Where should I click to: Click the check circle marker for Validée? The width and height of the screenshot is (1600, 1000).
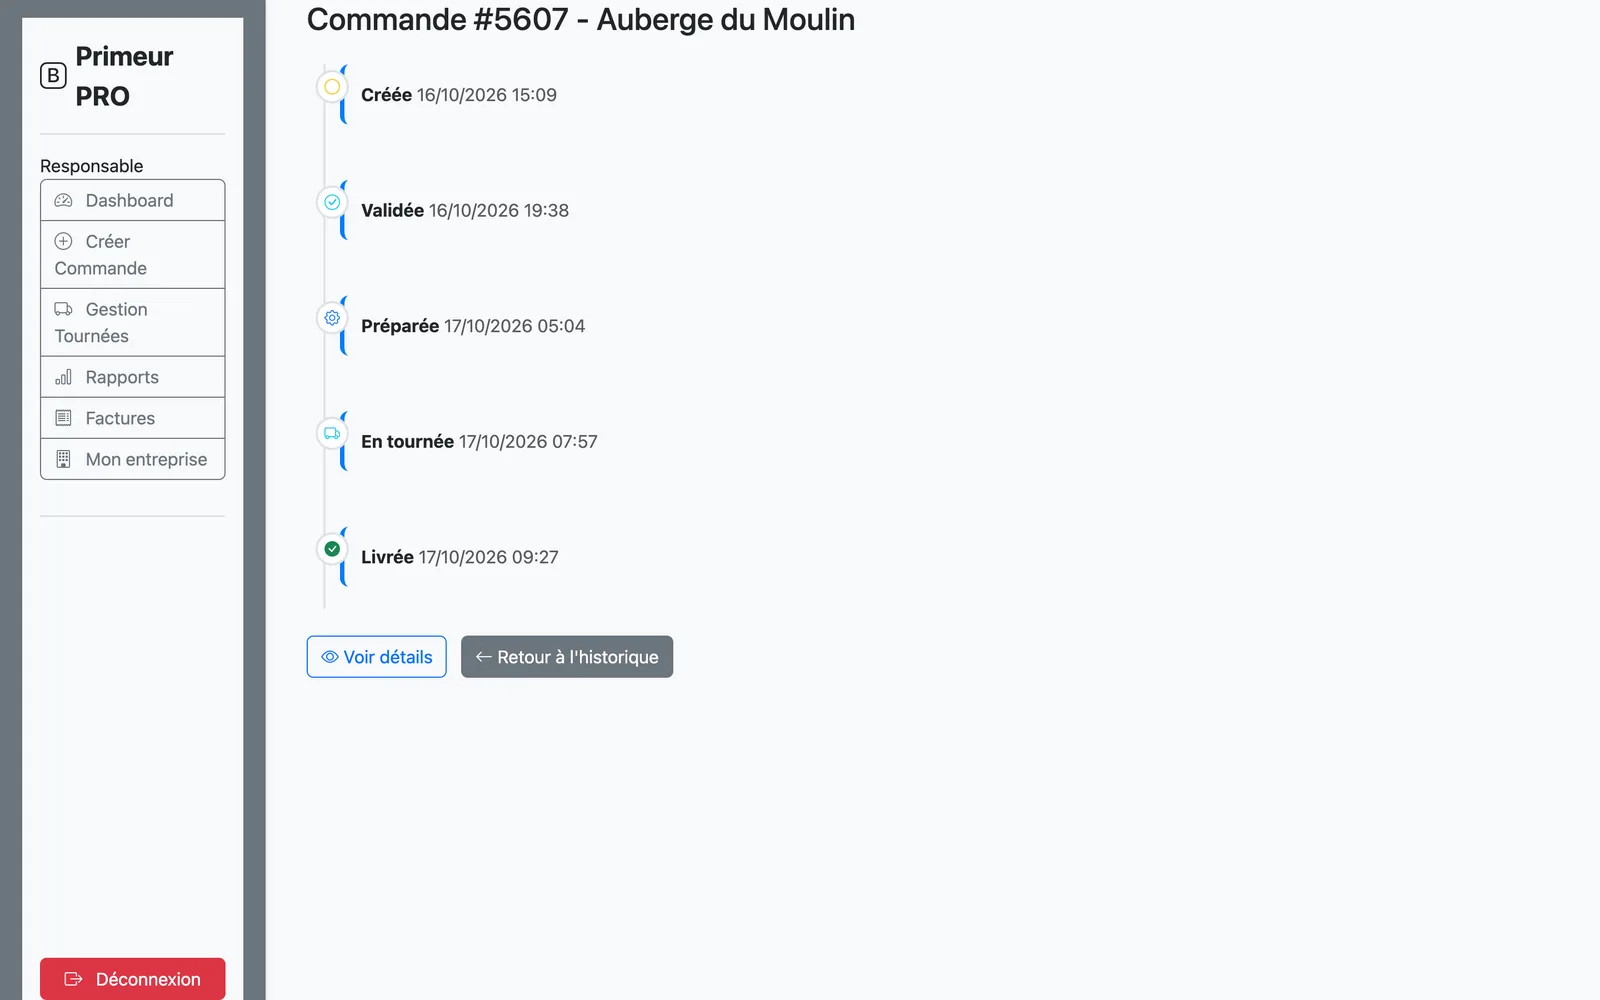click(332, 202)
